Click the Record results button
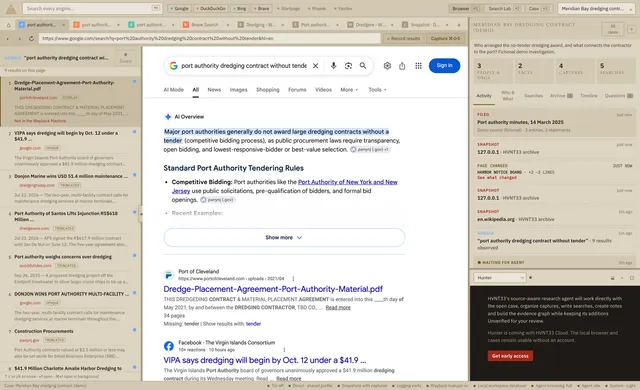 403,38
